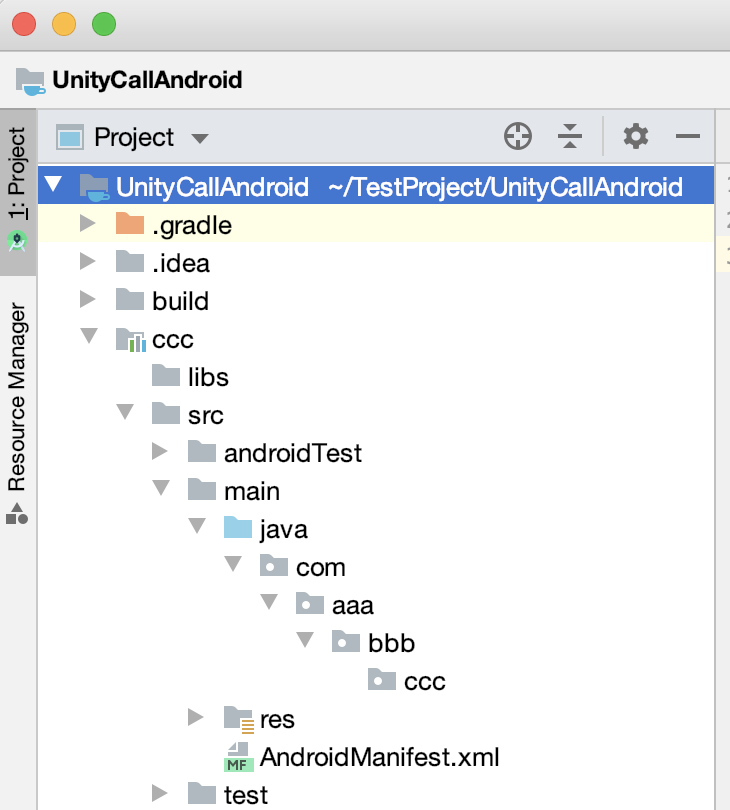
Task: Collapse the main folder
Action: (161, 488)
